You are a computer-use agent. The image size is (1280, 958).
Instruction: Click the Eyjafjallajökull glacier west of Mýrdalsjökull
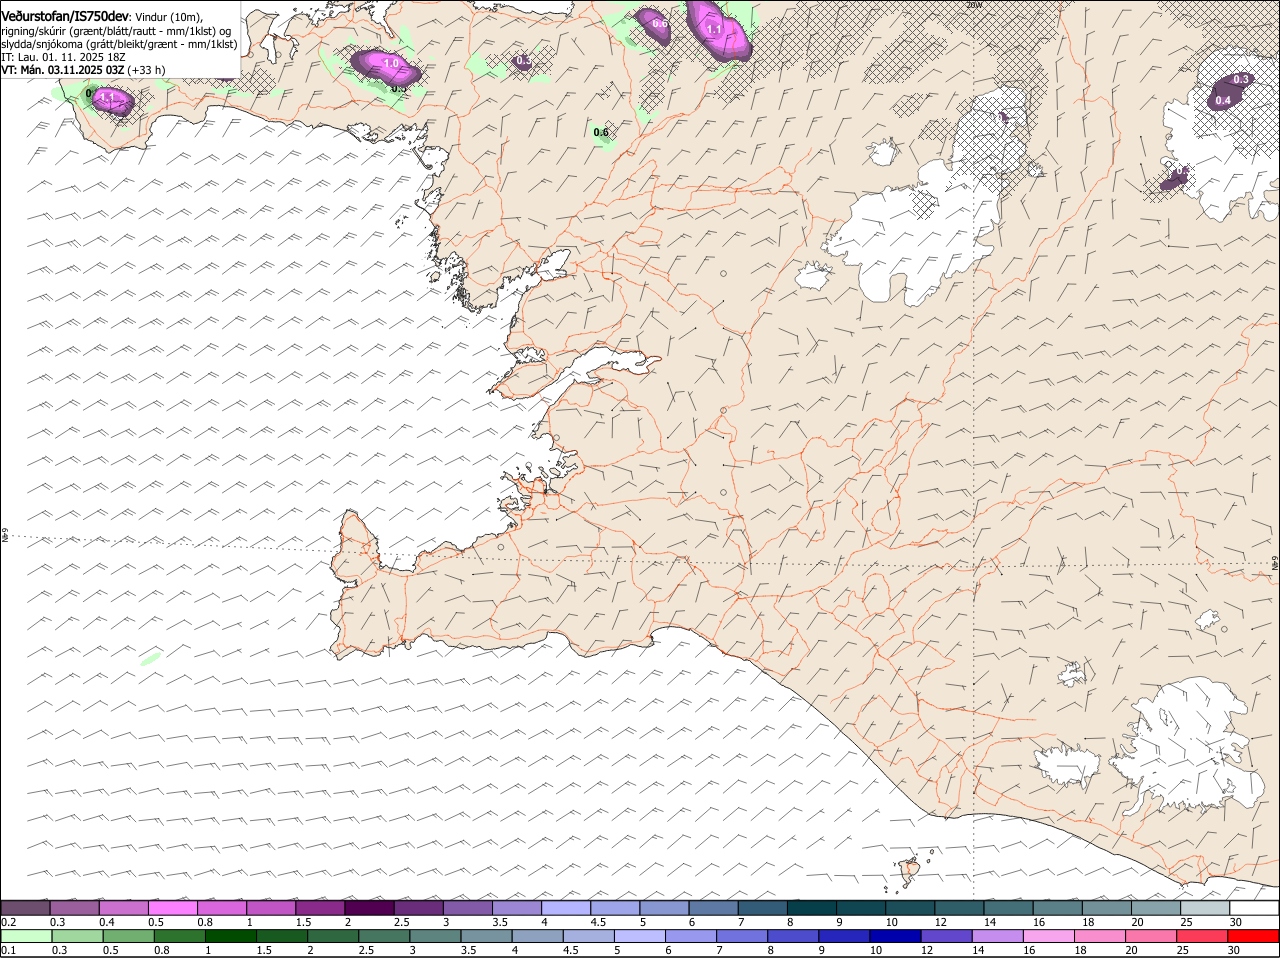1067,765
